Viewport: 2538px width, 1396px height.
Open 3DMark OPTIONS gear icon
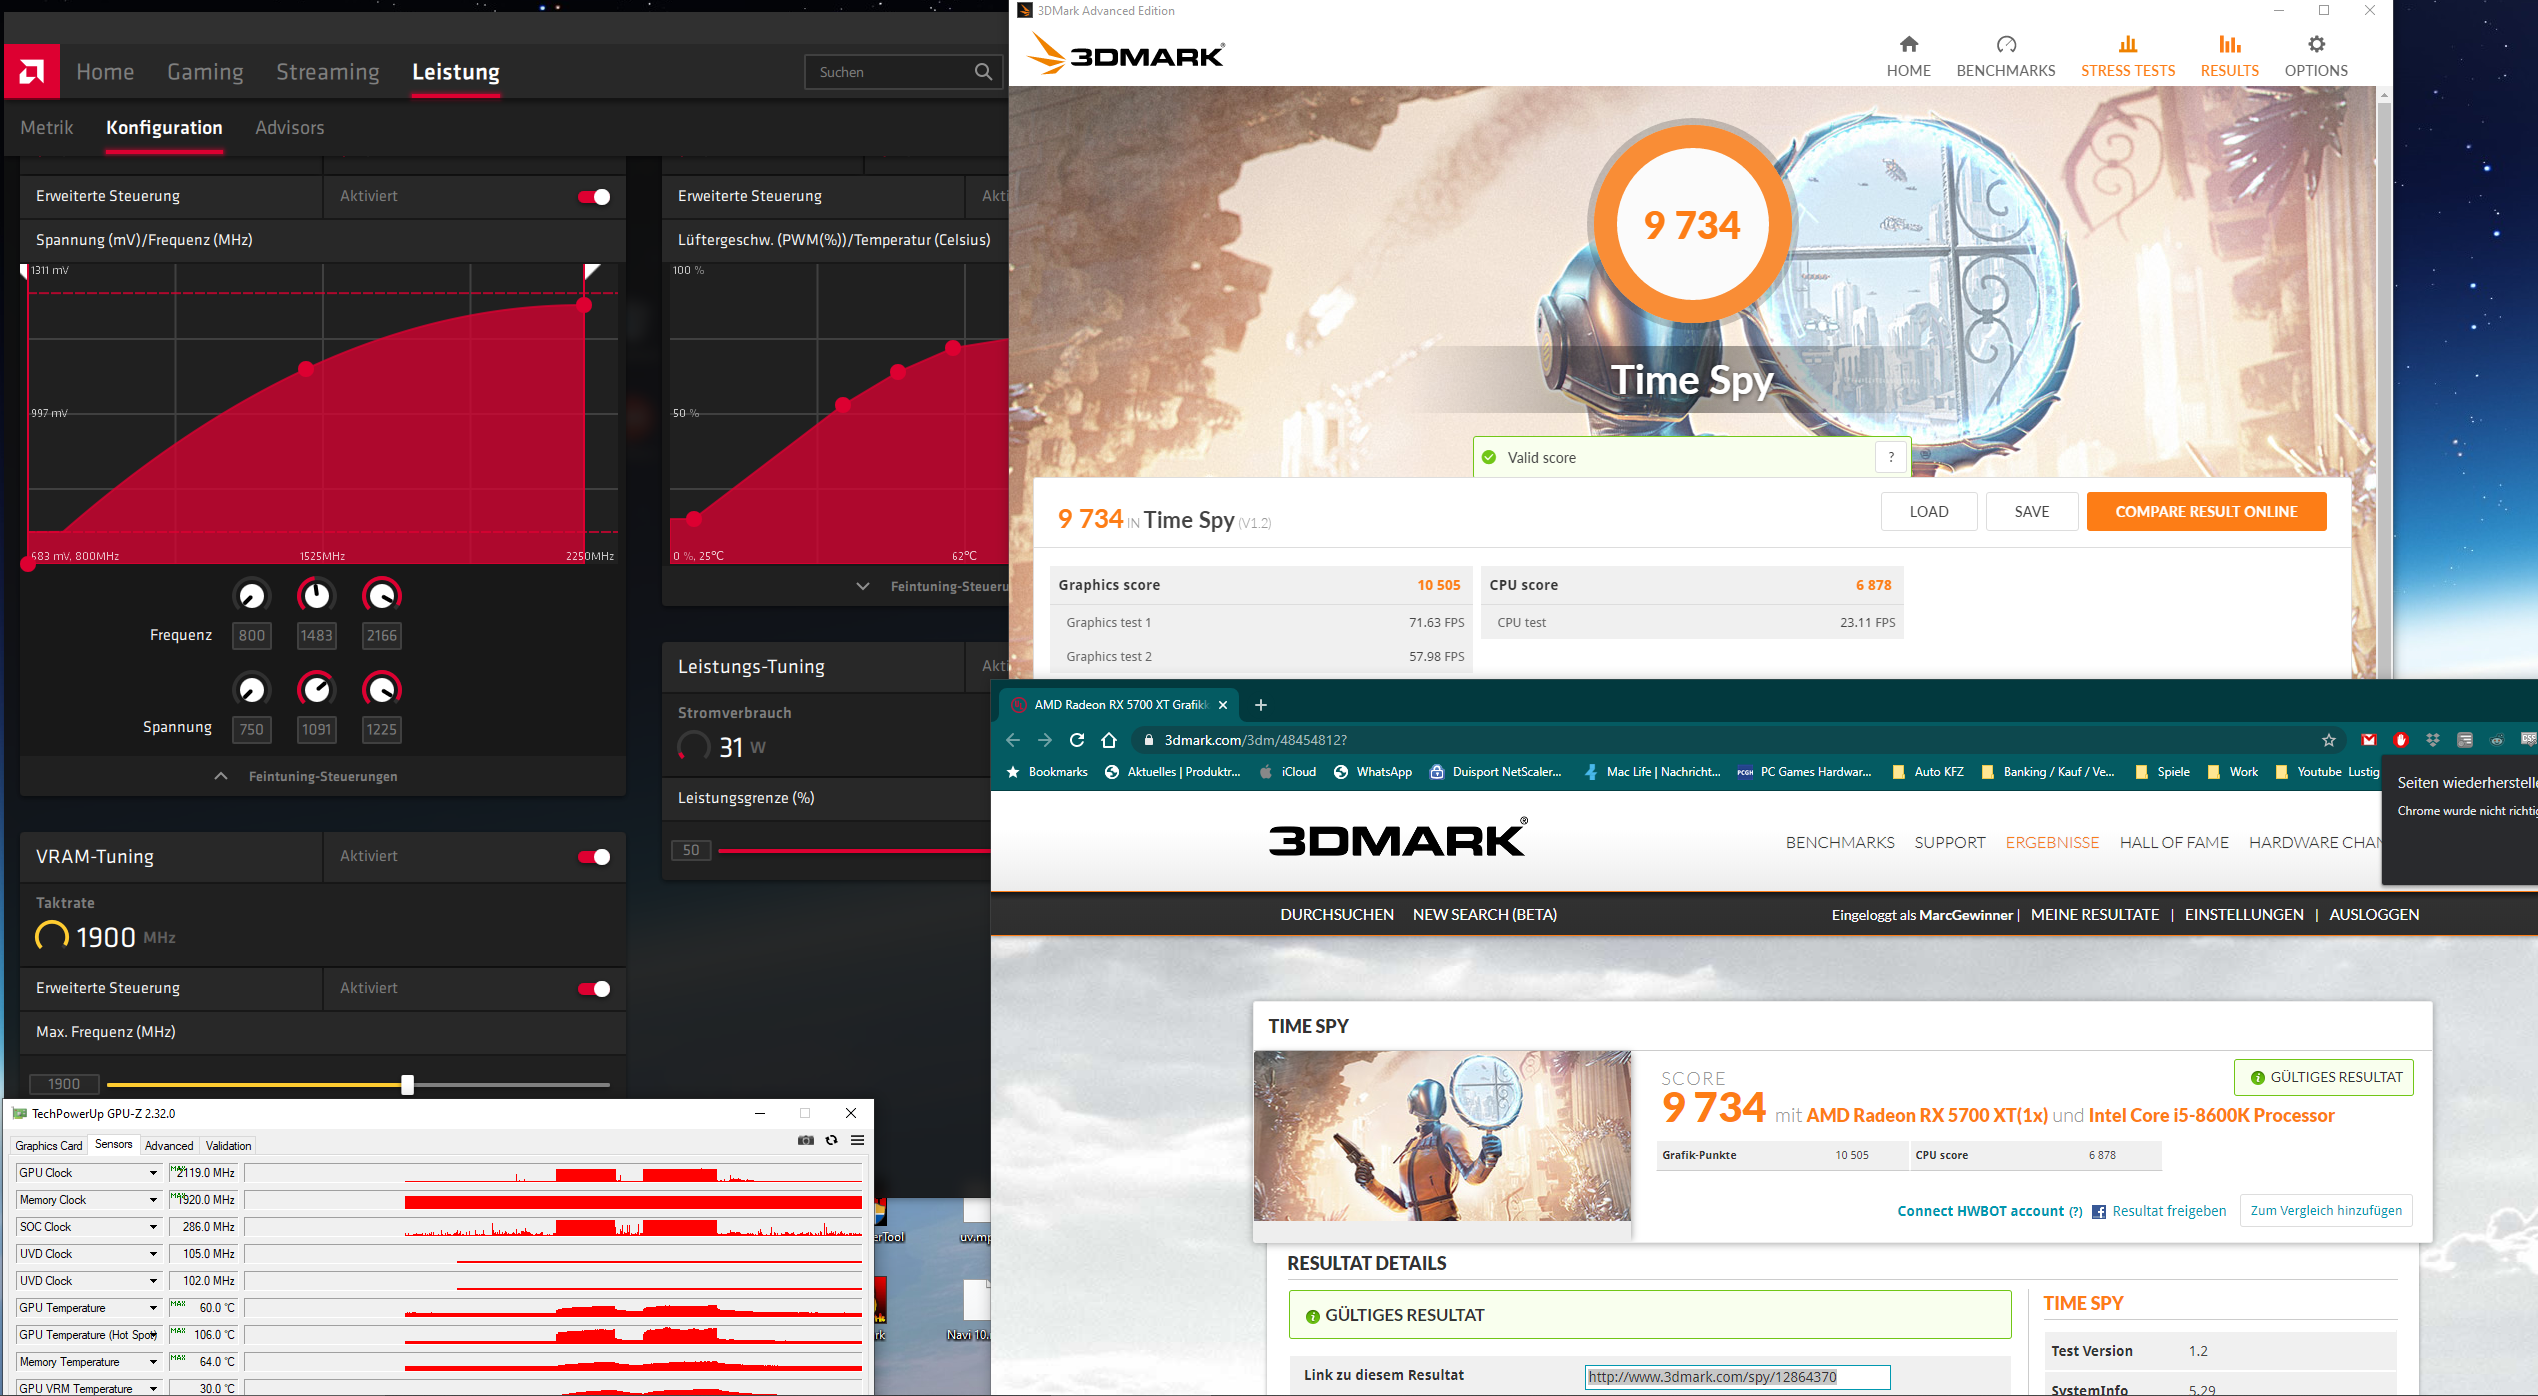point(2315,45)
